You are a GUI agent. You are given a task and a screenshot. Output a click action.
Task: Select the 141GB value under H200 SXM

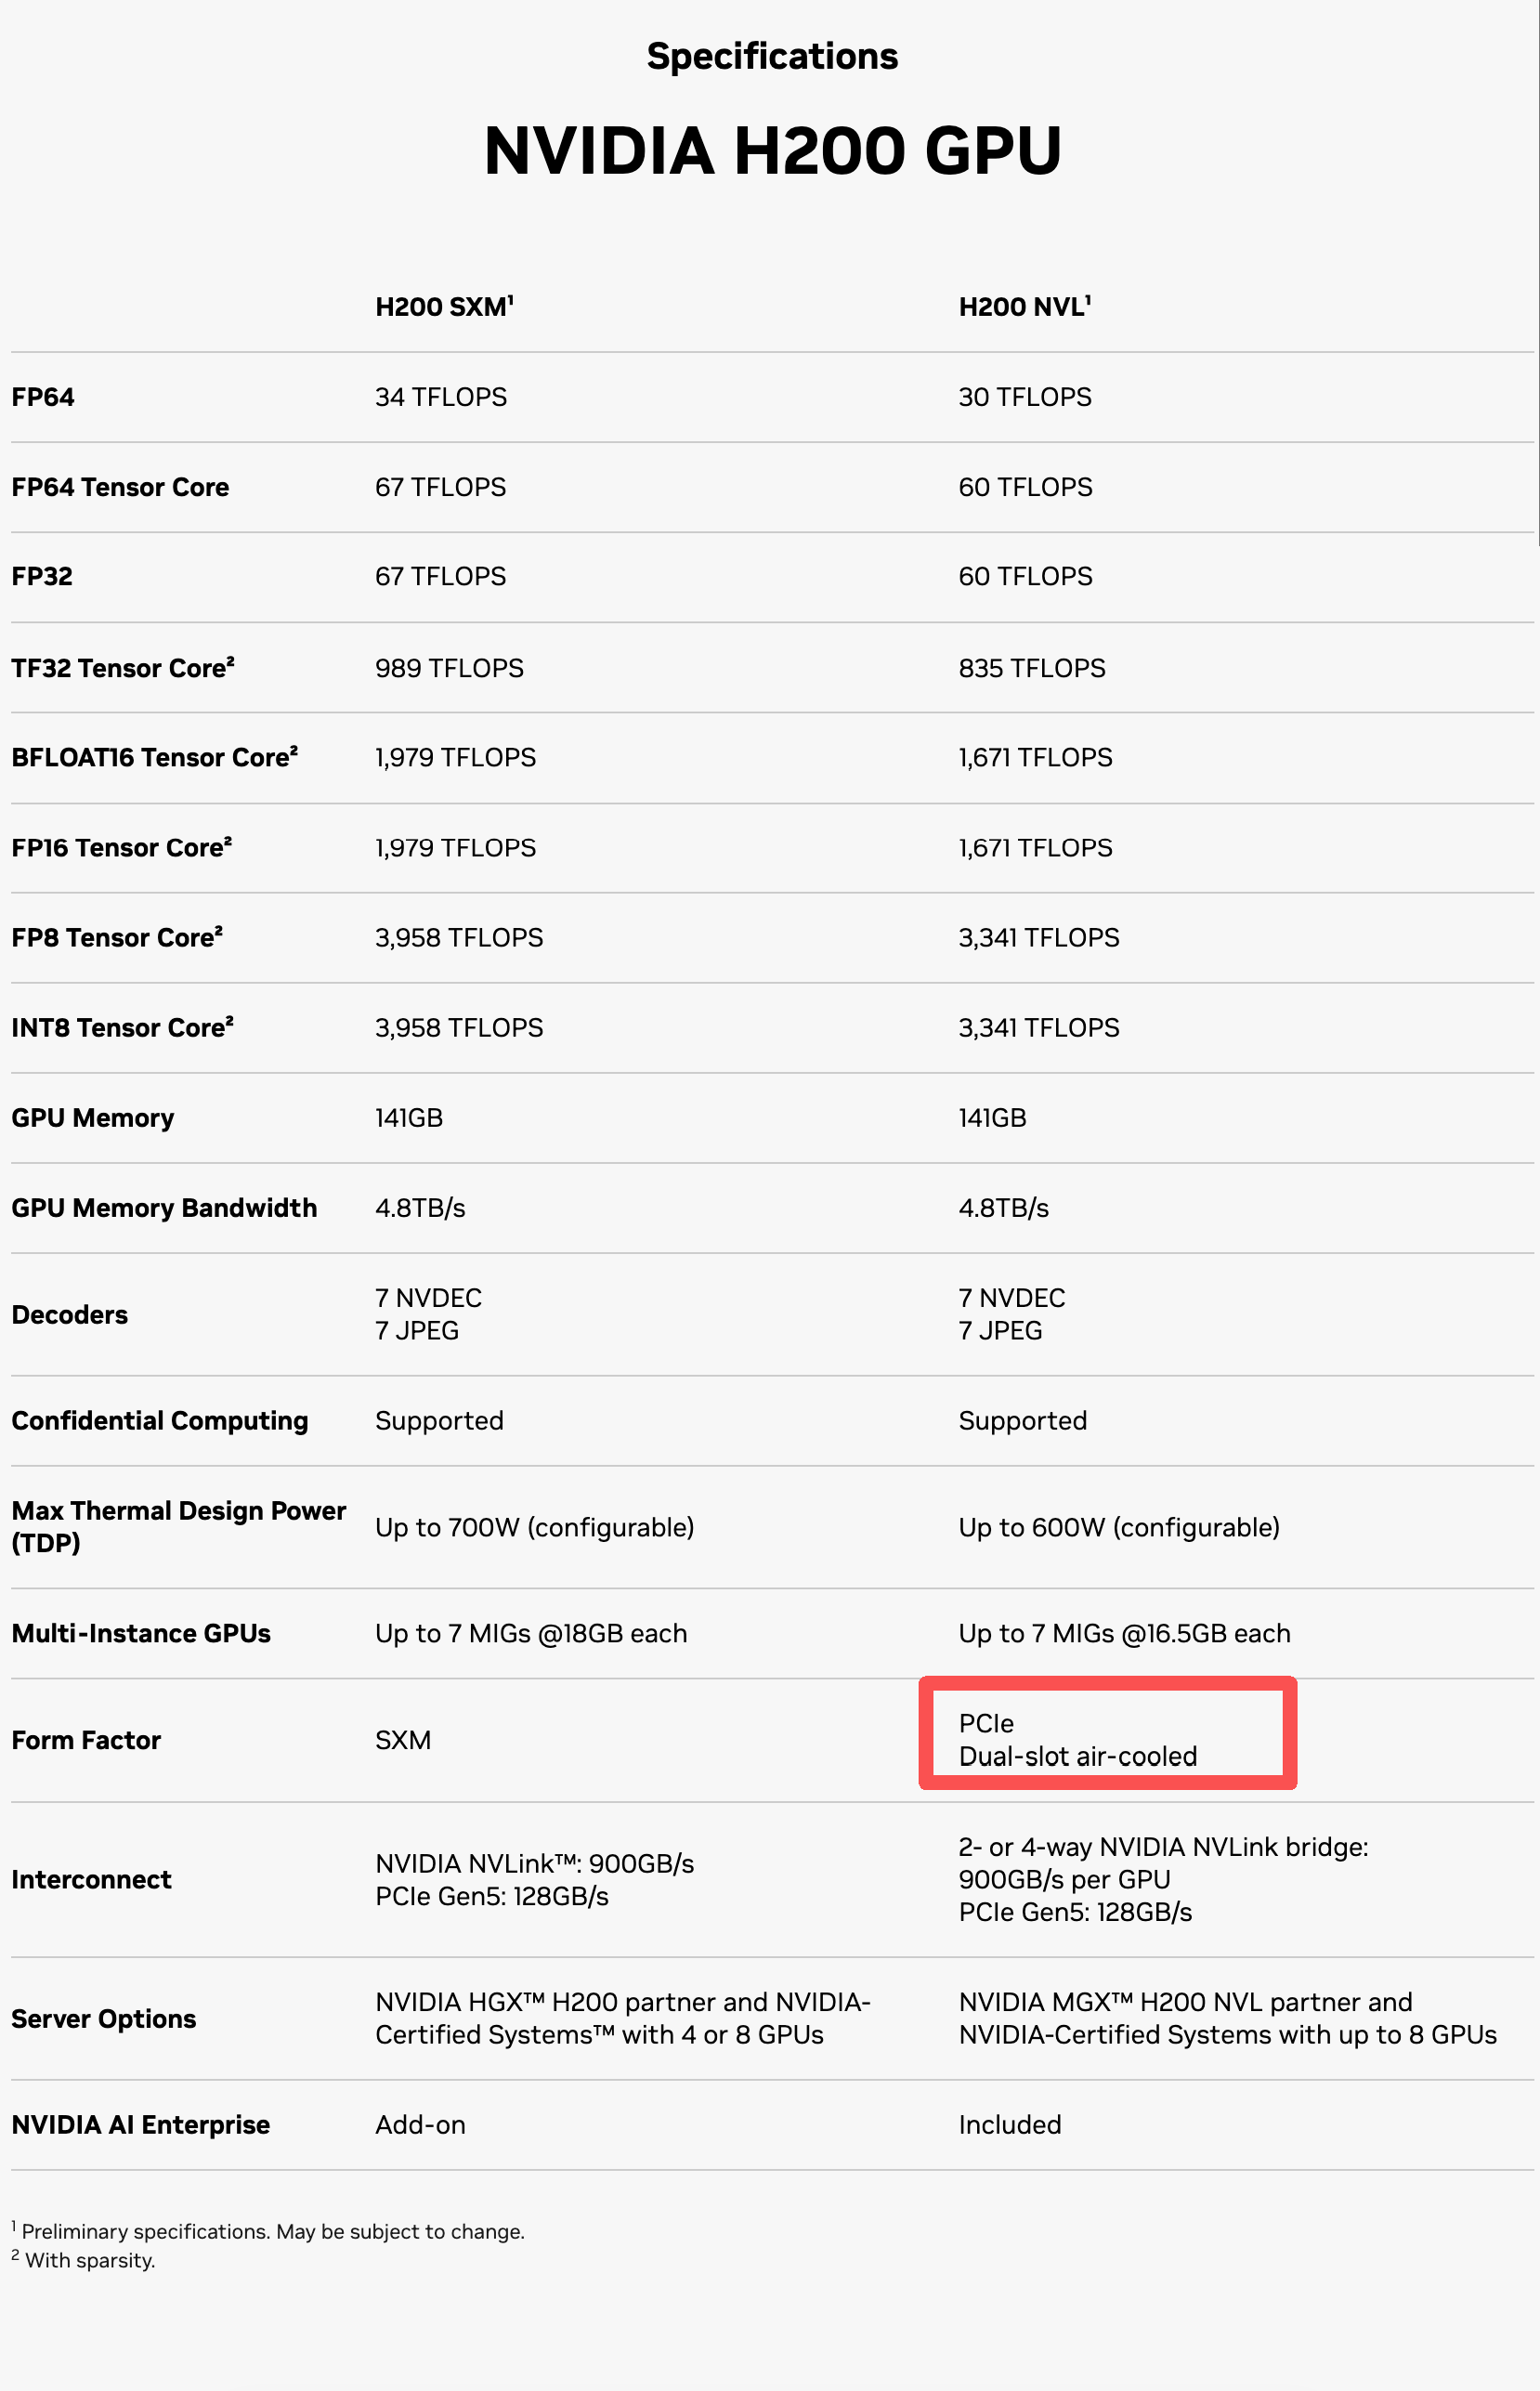tap(409, 1118)
